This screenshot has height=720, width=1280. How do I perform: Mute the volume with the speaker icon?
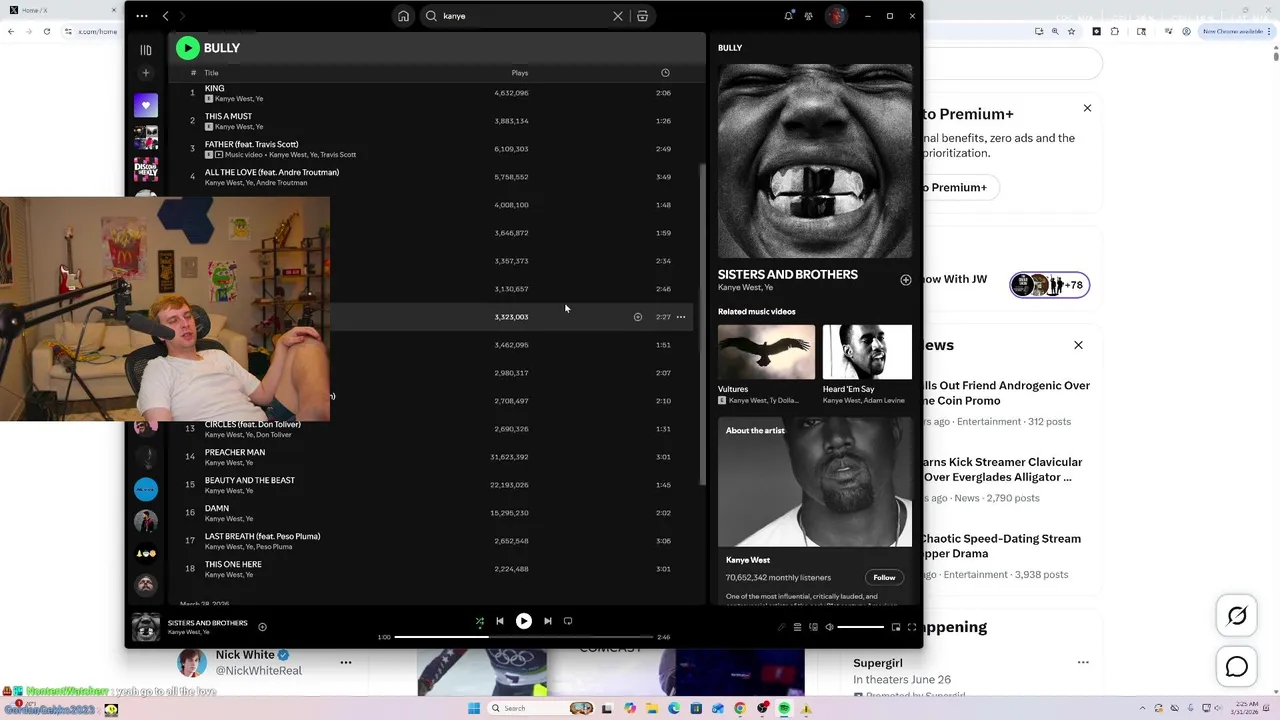(x=829, y=627)
